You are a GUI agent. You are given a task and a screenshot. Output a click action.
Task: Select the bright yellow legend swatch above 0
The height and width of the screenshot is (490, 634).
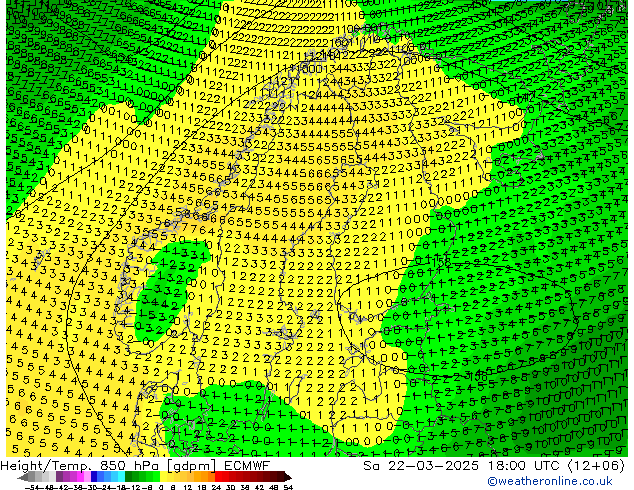tap(163, 477)
